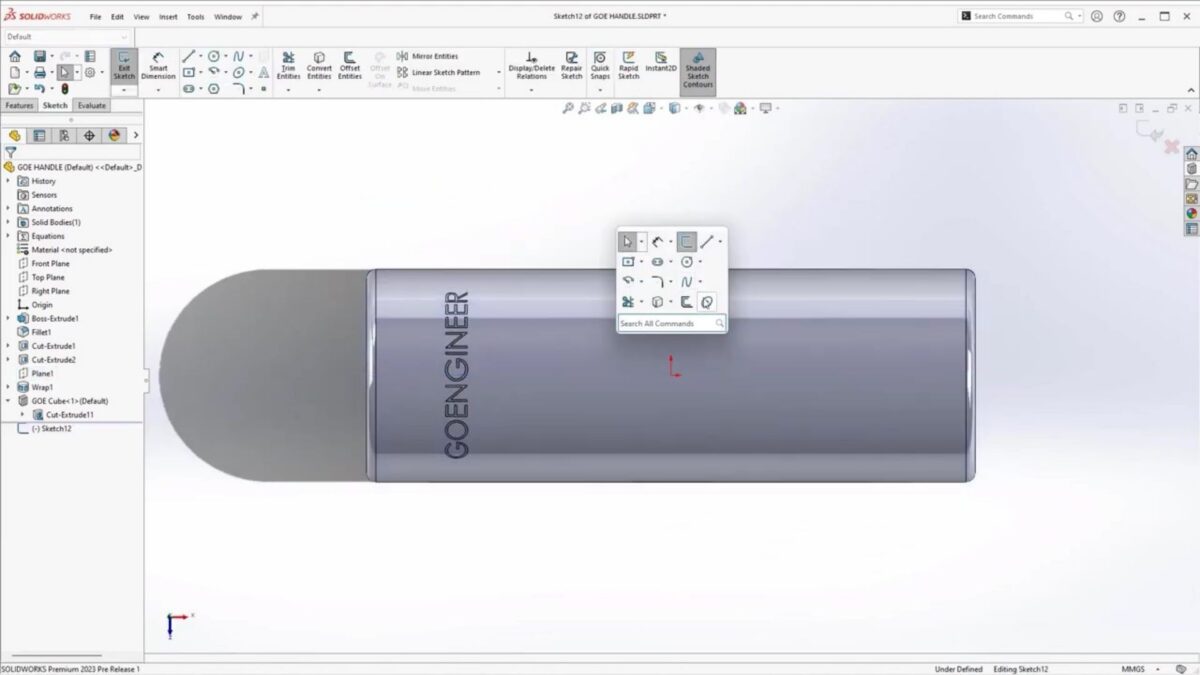Select the Trim Entities tool
Image resolution: width=1200 pixels, height=675 pixels.
(x=288, y=66)
